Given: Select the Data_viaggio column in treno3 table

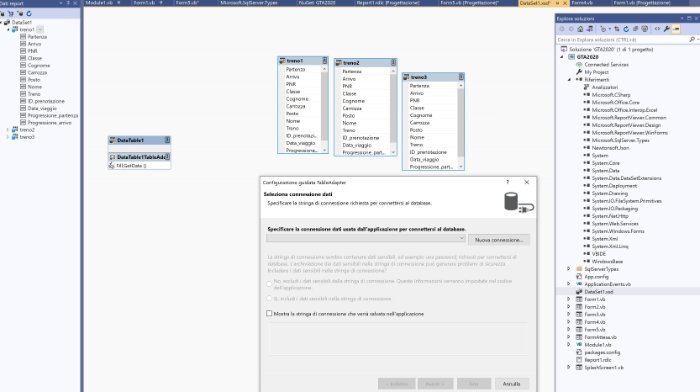Looking at the screenshot, I should [x=424, y=159].
